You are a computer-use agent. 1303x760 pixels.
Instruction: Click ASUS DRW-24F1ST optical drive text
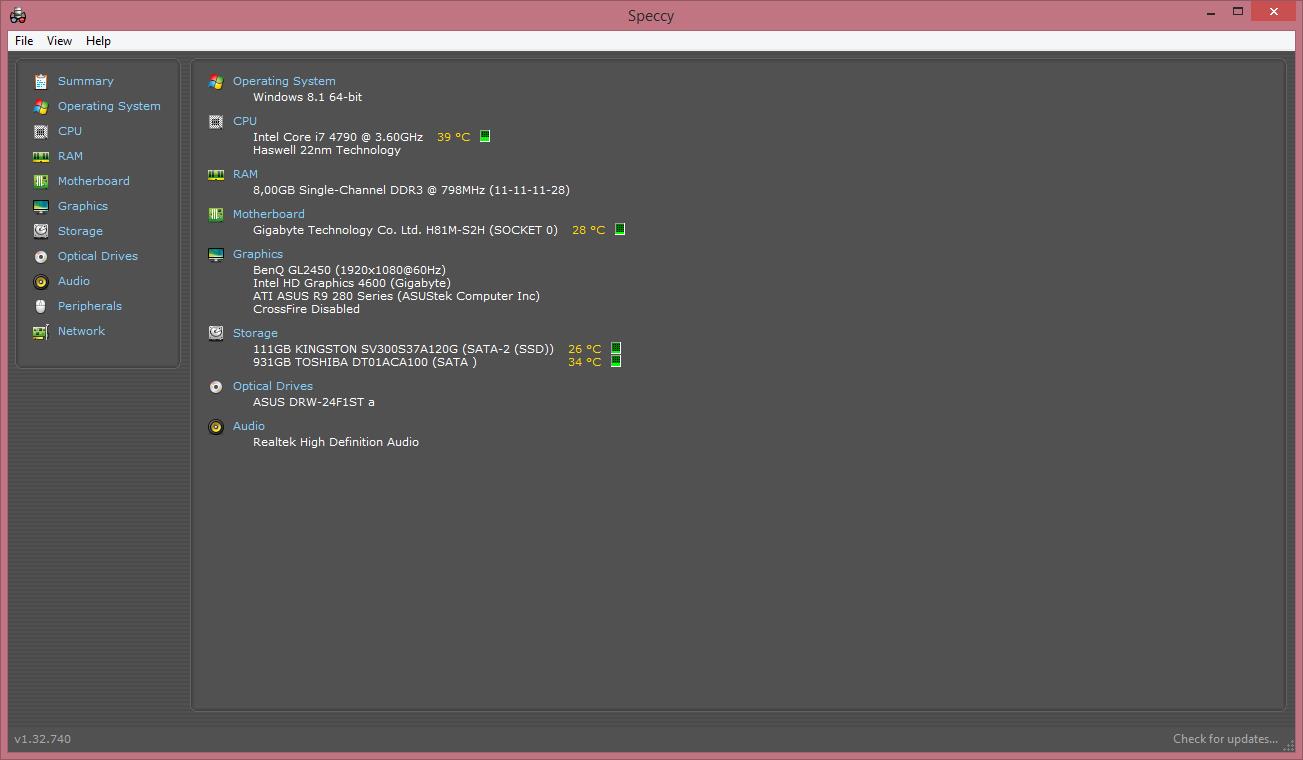point(314,402)
